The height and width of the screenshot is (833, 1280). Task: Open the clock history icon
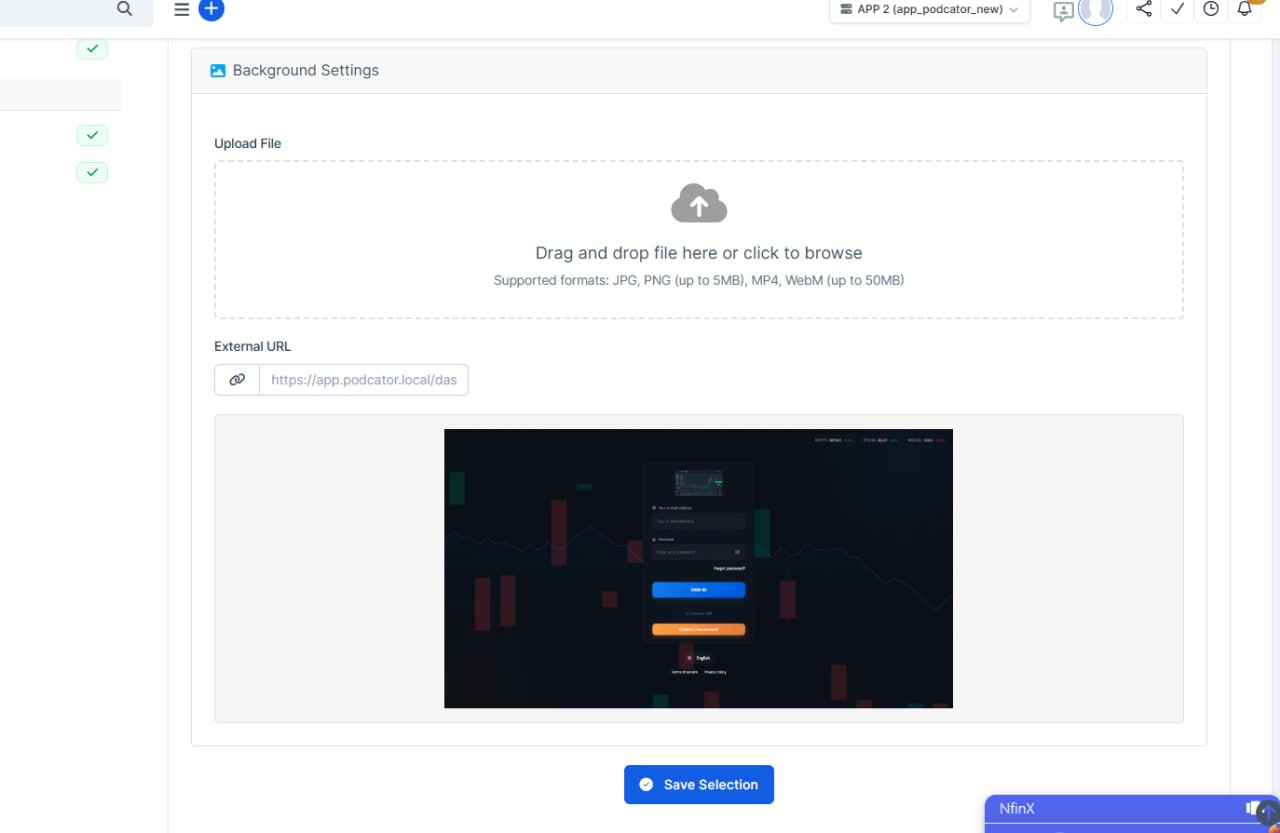1211,9
